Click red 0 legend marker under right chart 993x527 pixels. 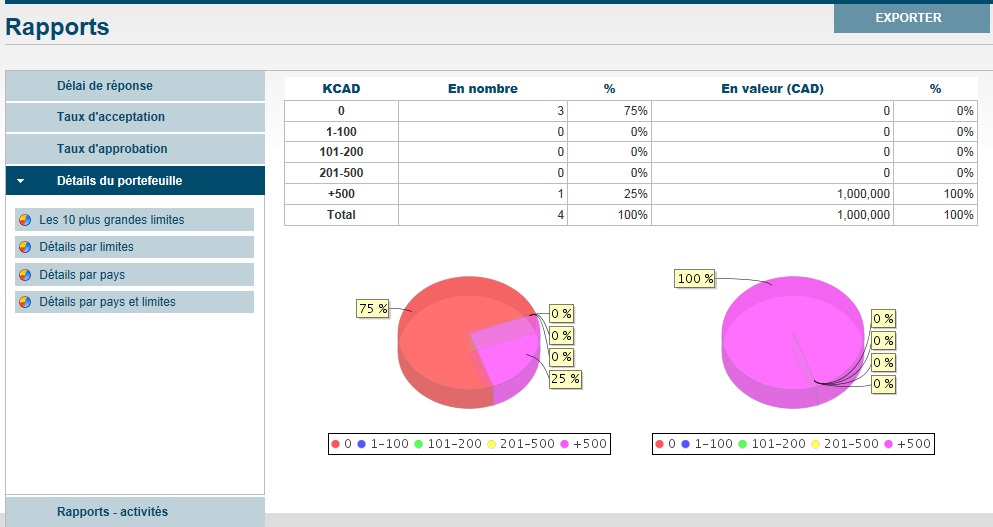[x=659, y=444]
